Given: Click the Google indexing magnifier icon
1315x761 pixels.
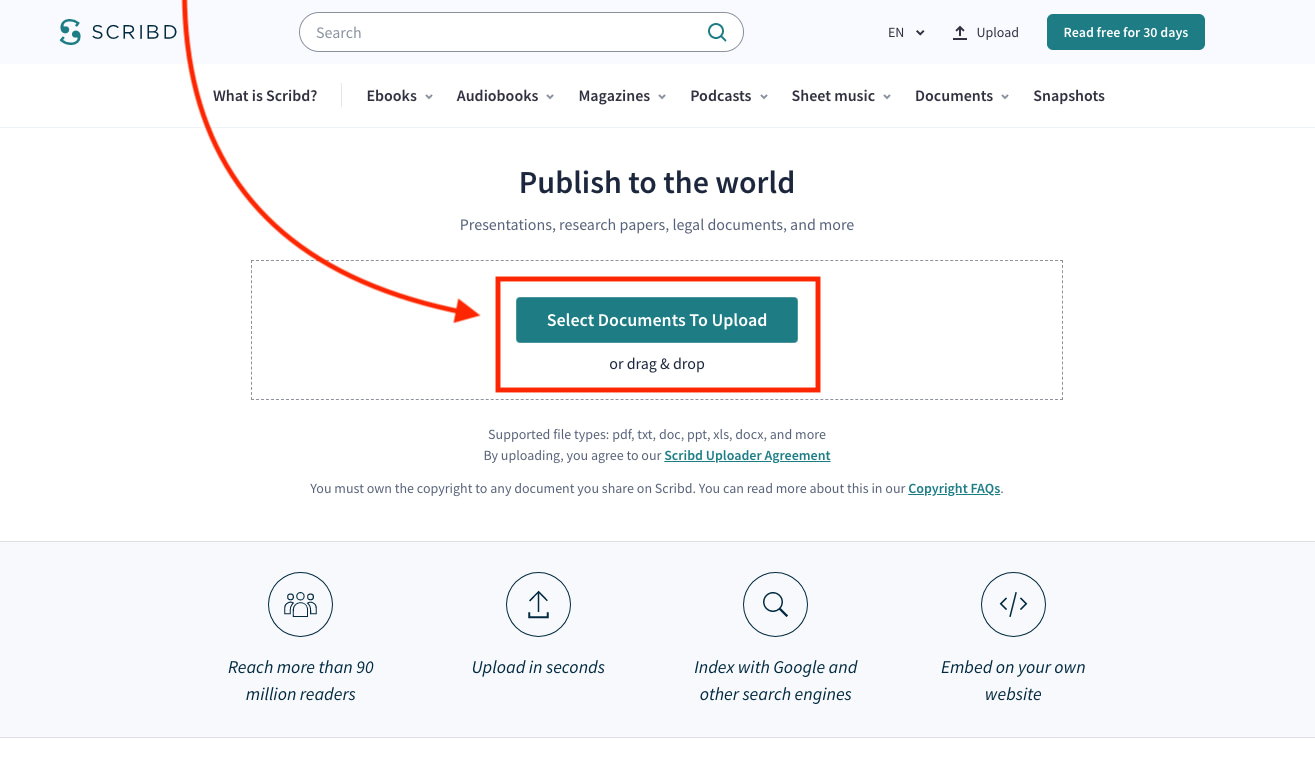Looking at the screenshot, I should tap(775, 604).
